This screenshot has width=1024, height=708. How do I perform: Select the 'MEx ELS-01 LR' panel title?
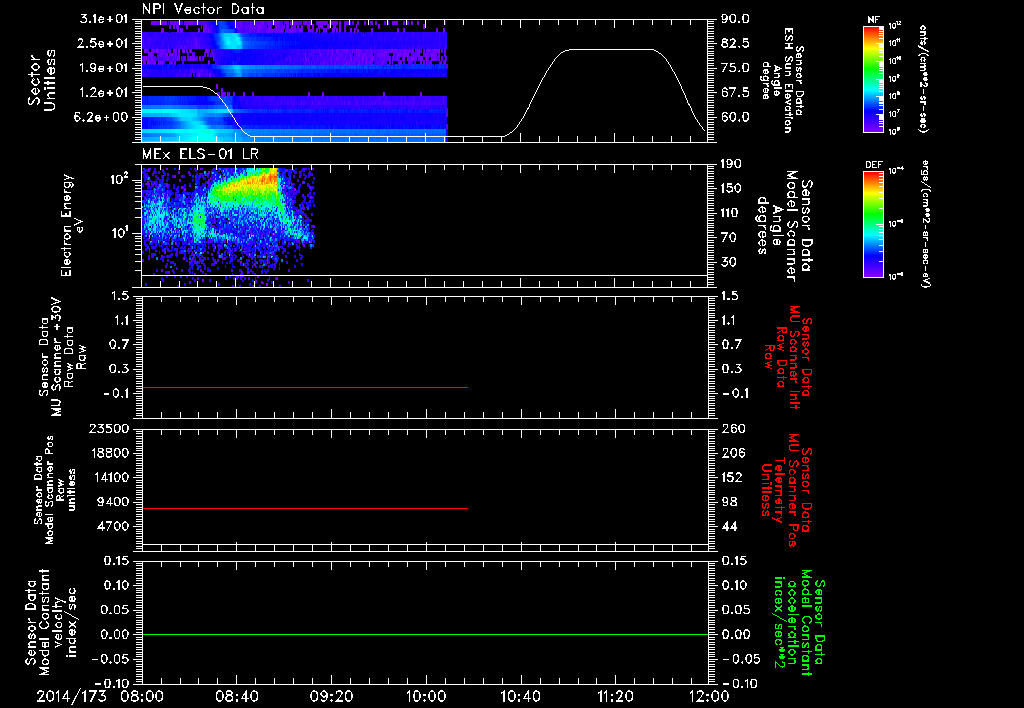tap(200, 154)
